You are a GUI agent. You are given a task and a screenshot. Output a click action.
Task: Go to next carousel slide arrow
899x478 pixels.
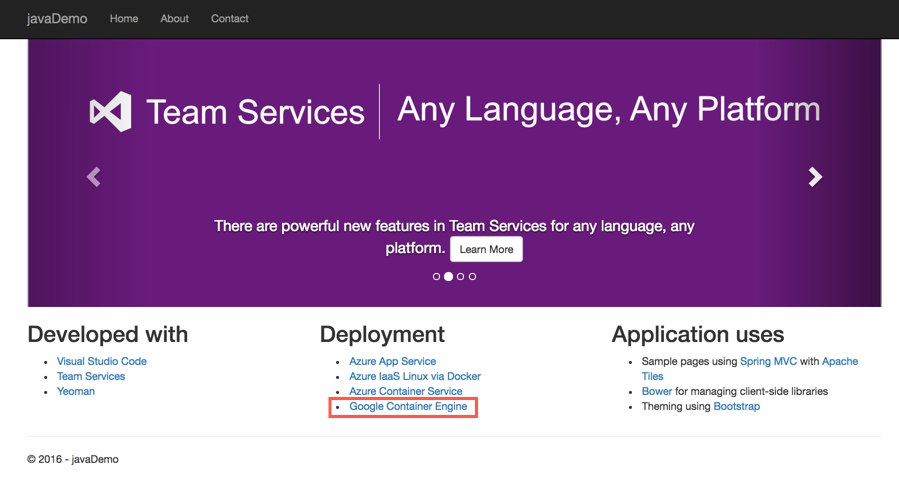click(x=815, y=177)
